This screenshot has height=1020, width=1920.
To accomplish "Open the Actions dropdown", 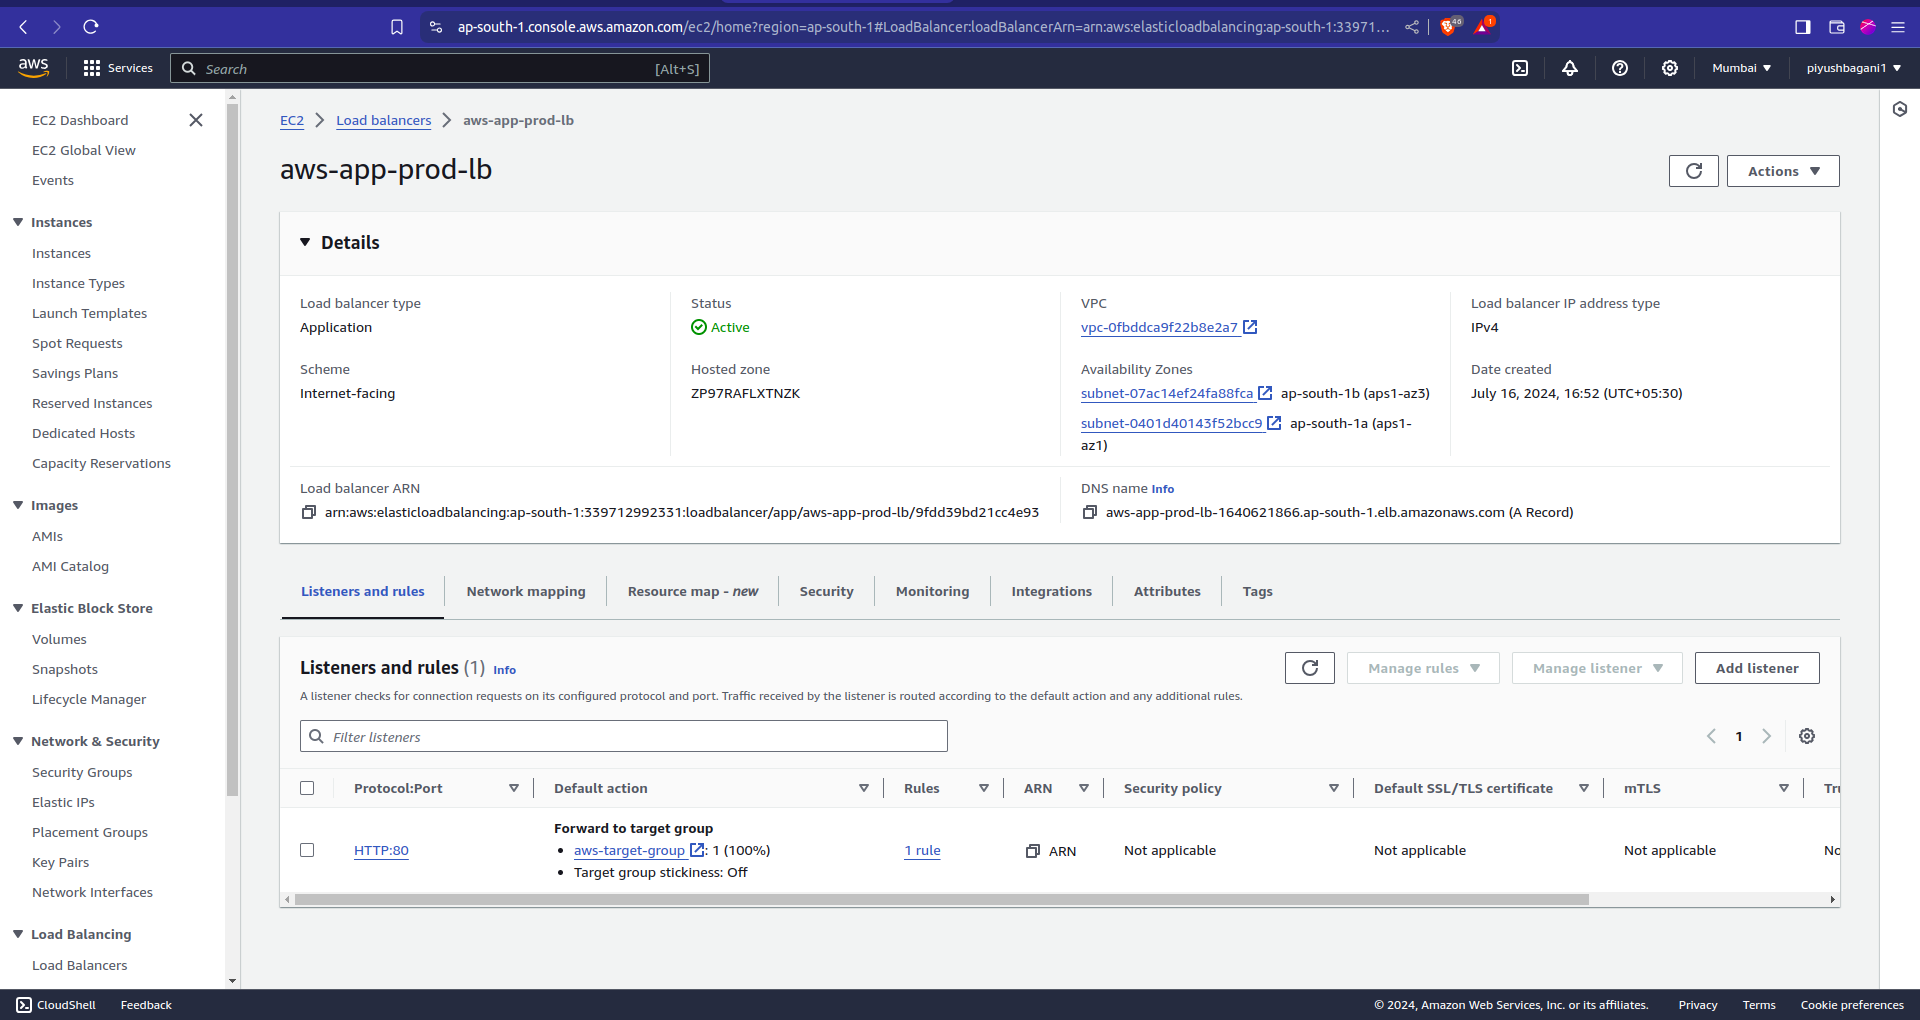I will coord(1783,171).
